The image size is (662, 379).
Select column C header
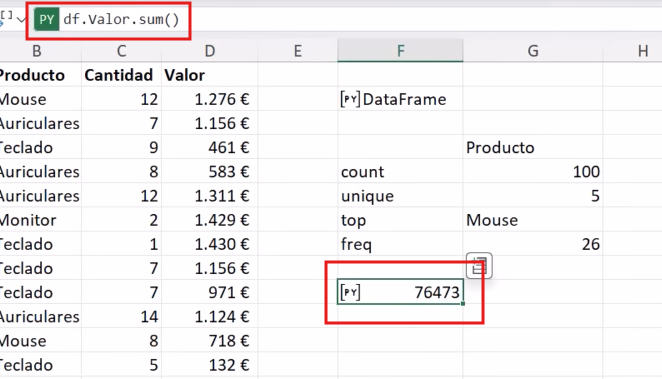click(x=122, y=51)
